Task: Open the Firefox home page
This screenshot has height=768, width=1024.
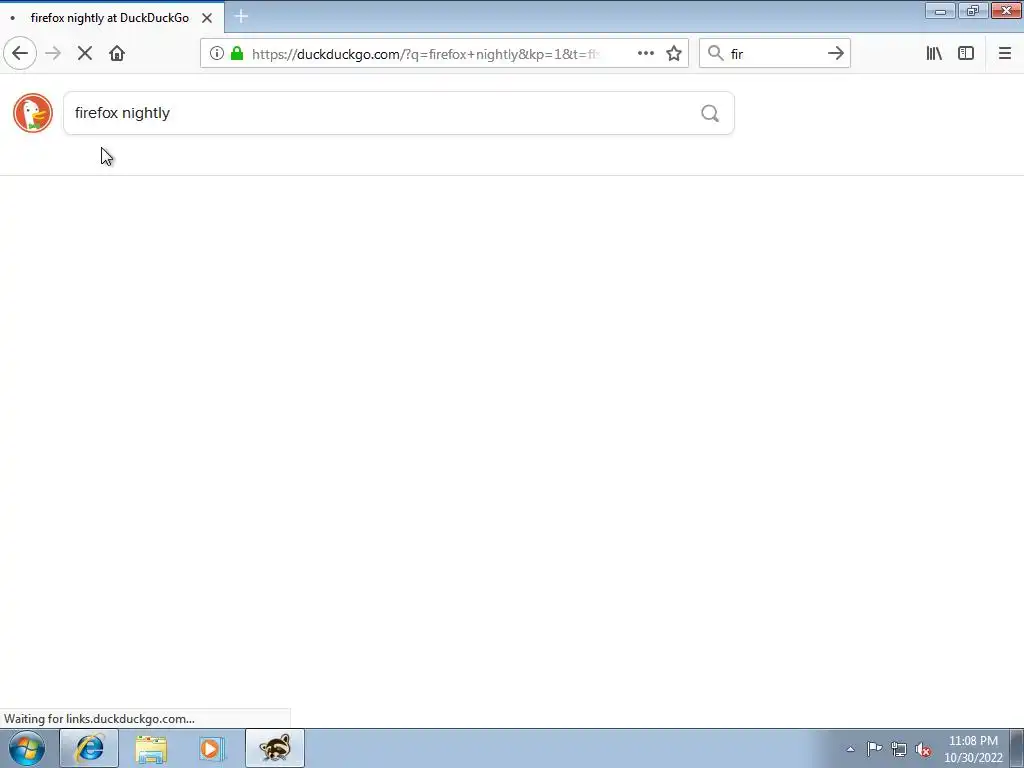Action: [x=117, y=54]
